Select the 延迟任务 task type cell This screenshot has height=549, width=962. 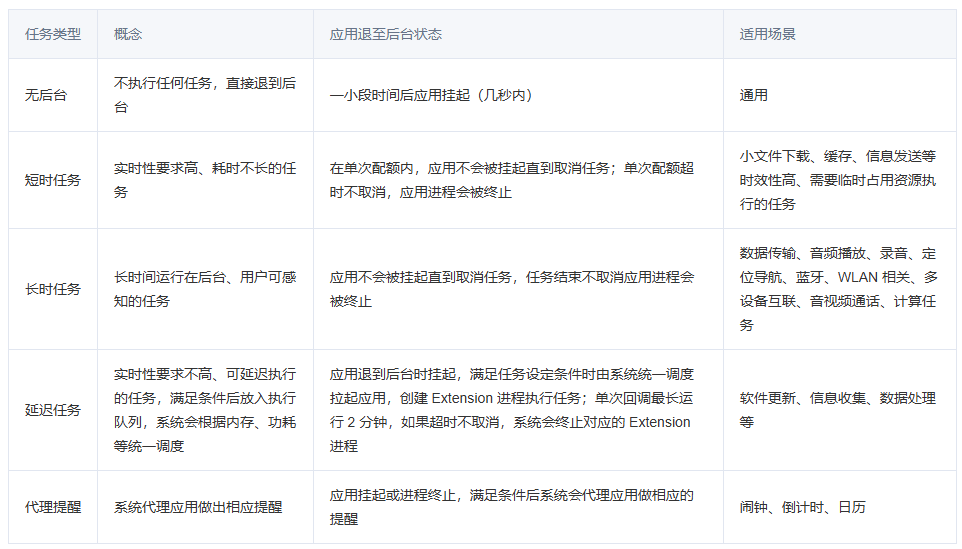(53, 410)
